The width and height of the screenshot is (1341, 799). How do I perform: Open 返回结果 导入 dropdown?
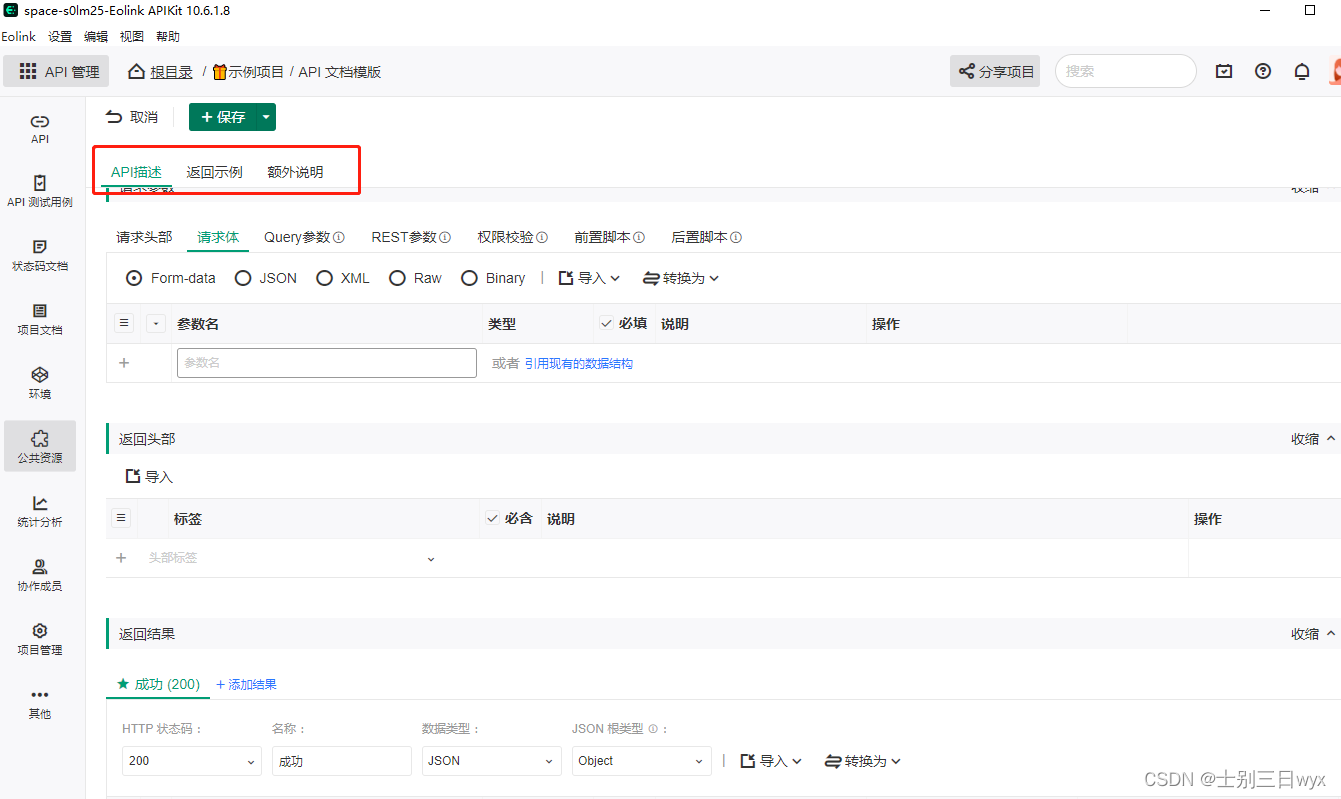772,761
